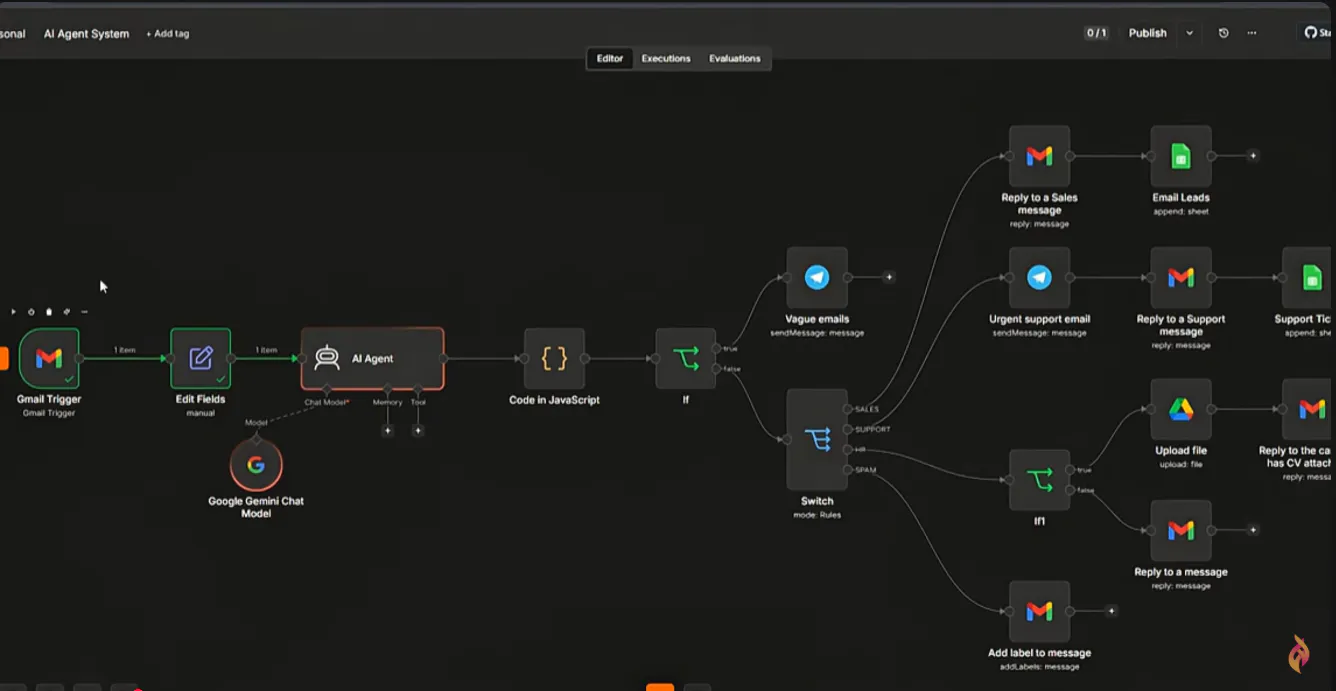Add node after Reply to a message plus
Viewport: 1336px width, 691px height.
tap(1253, 530)
